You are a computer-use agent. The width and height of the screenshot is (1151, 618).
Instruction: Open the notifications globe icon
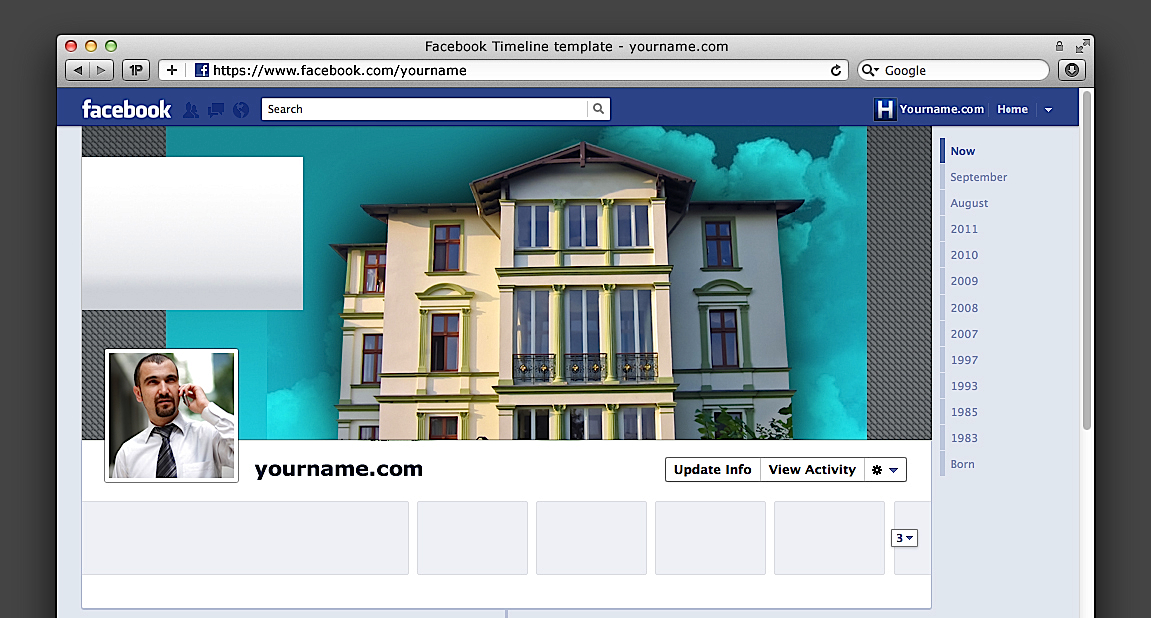point(241,110)
